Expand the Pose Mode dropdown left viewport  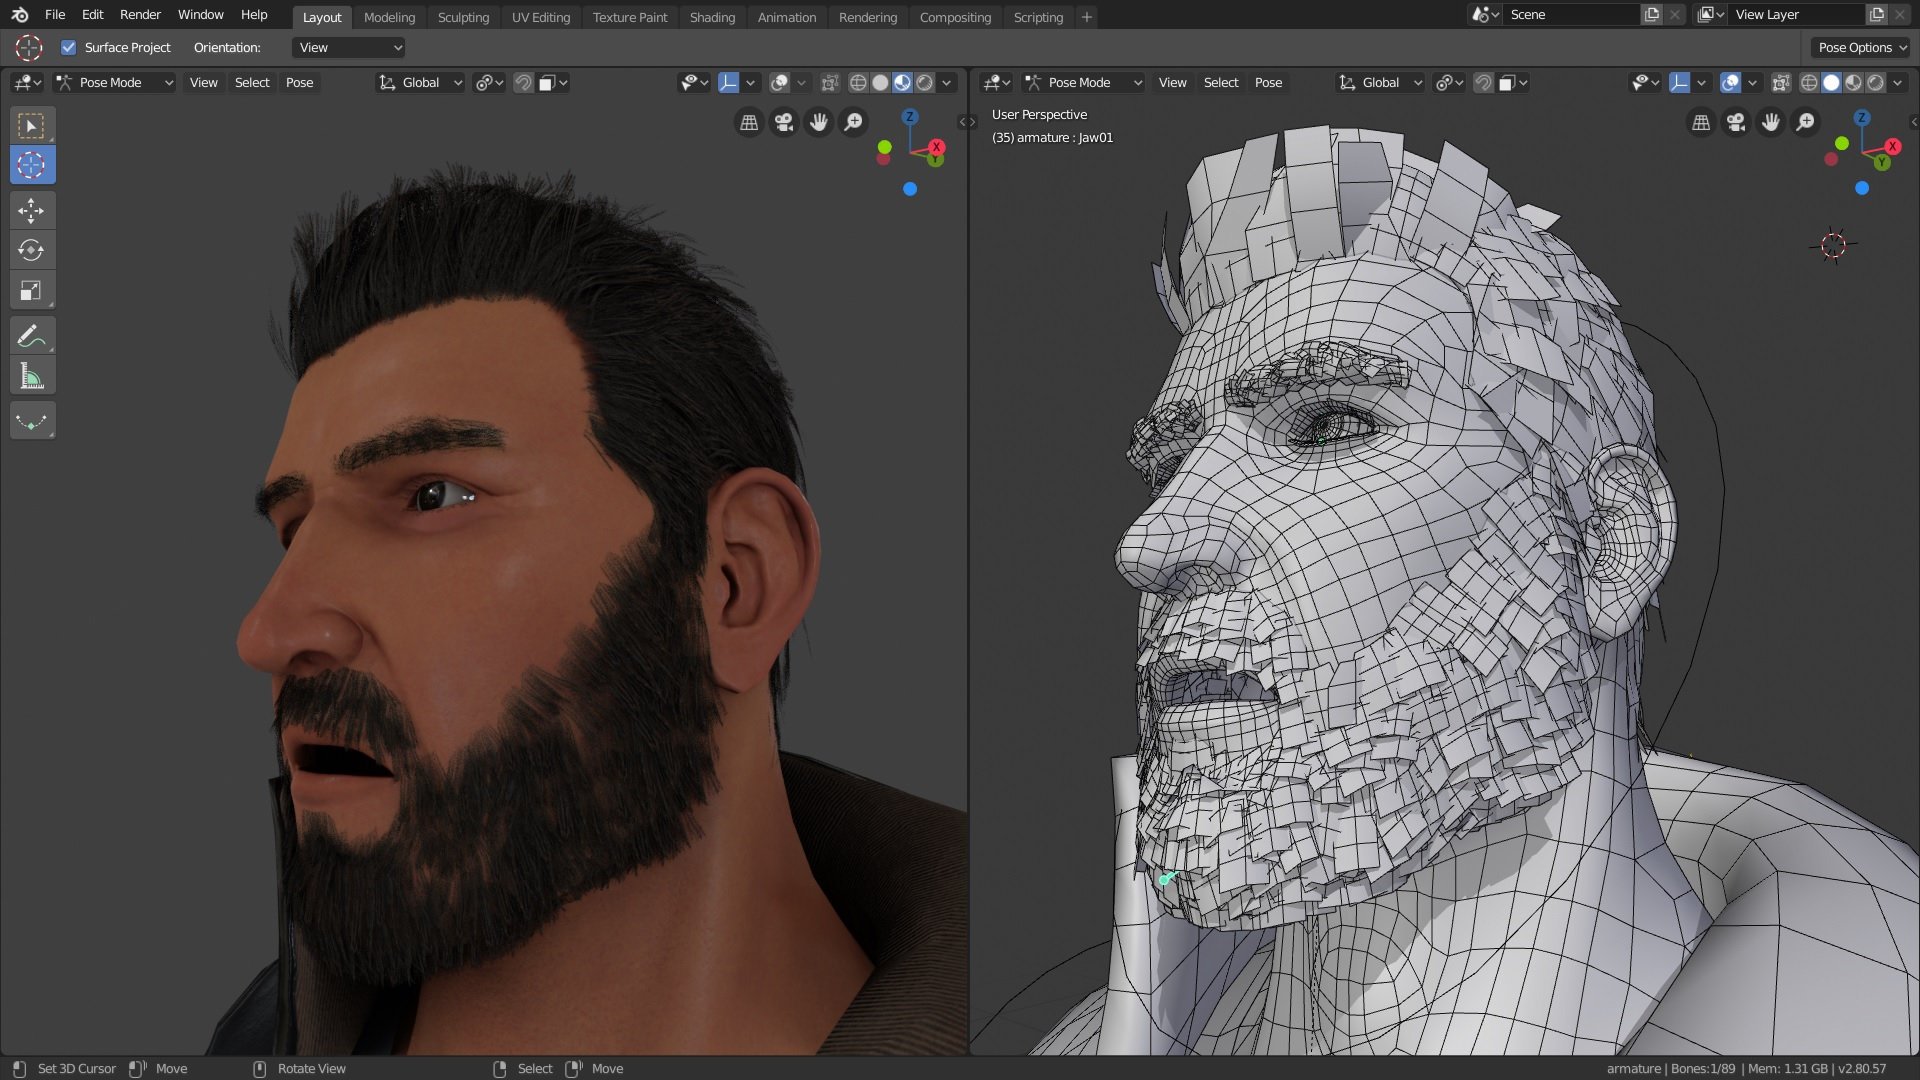pyautogui.click(x=116, y=82)
